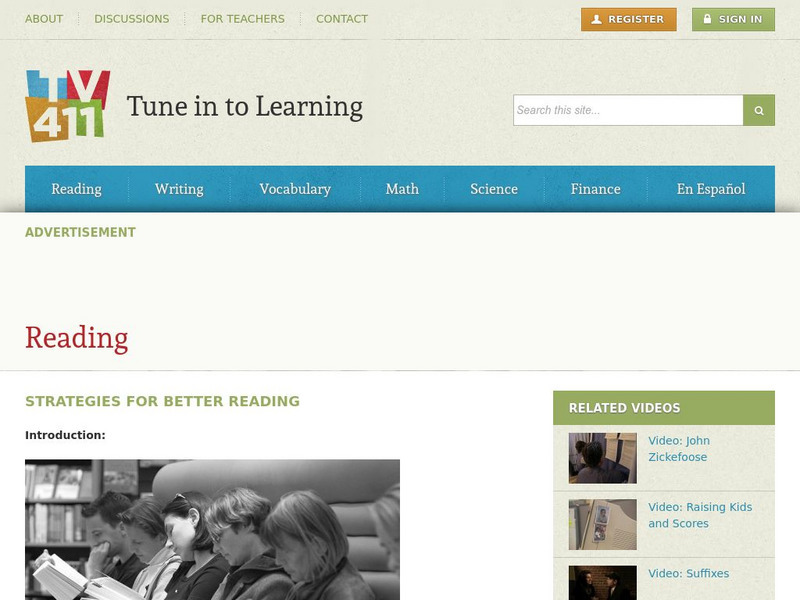Click the Video: Suffixes link
The image size is (800, 600).
[688, 573]
